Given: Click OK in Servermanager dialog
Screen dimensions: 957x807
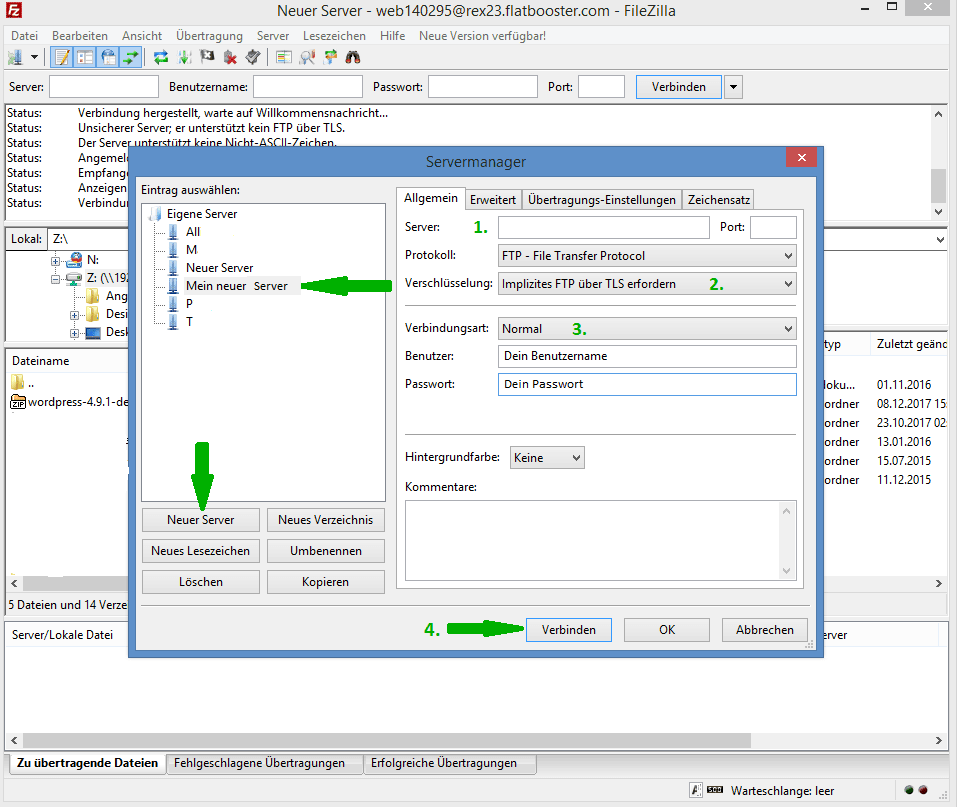Looking at the screenshot, I should pyautogui.click(x=667, y=630).
